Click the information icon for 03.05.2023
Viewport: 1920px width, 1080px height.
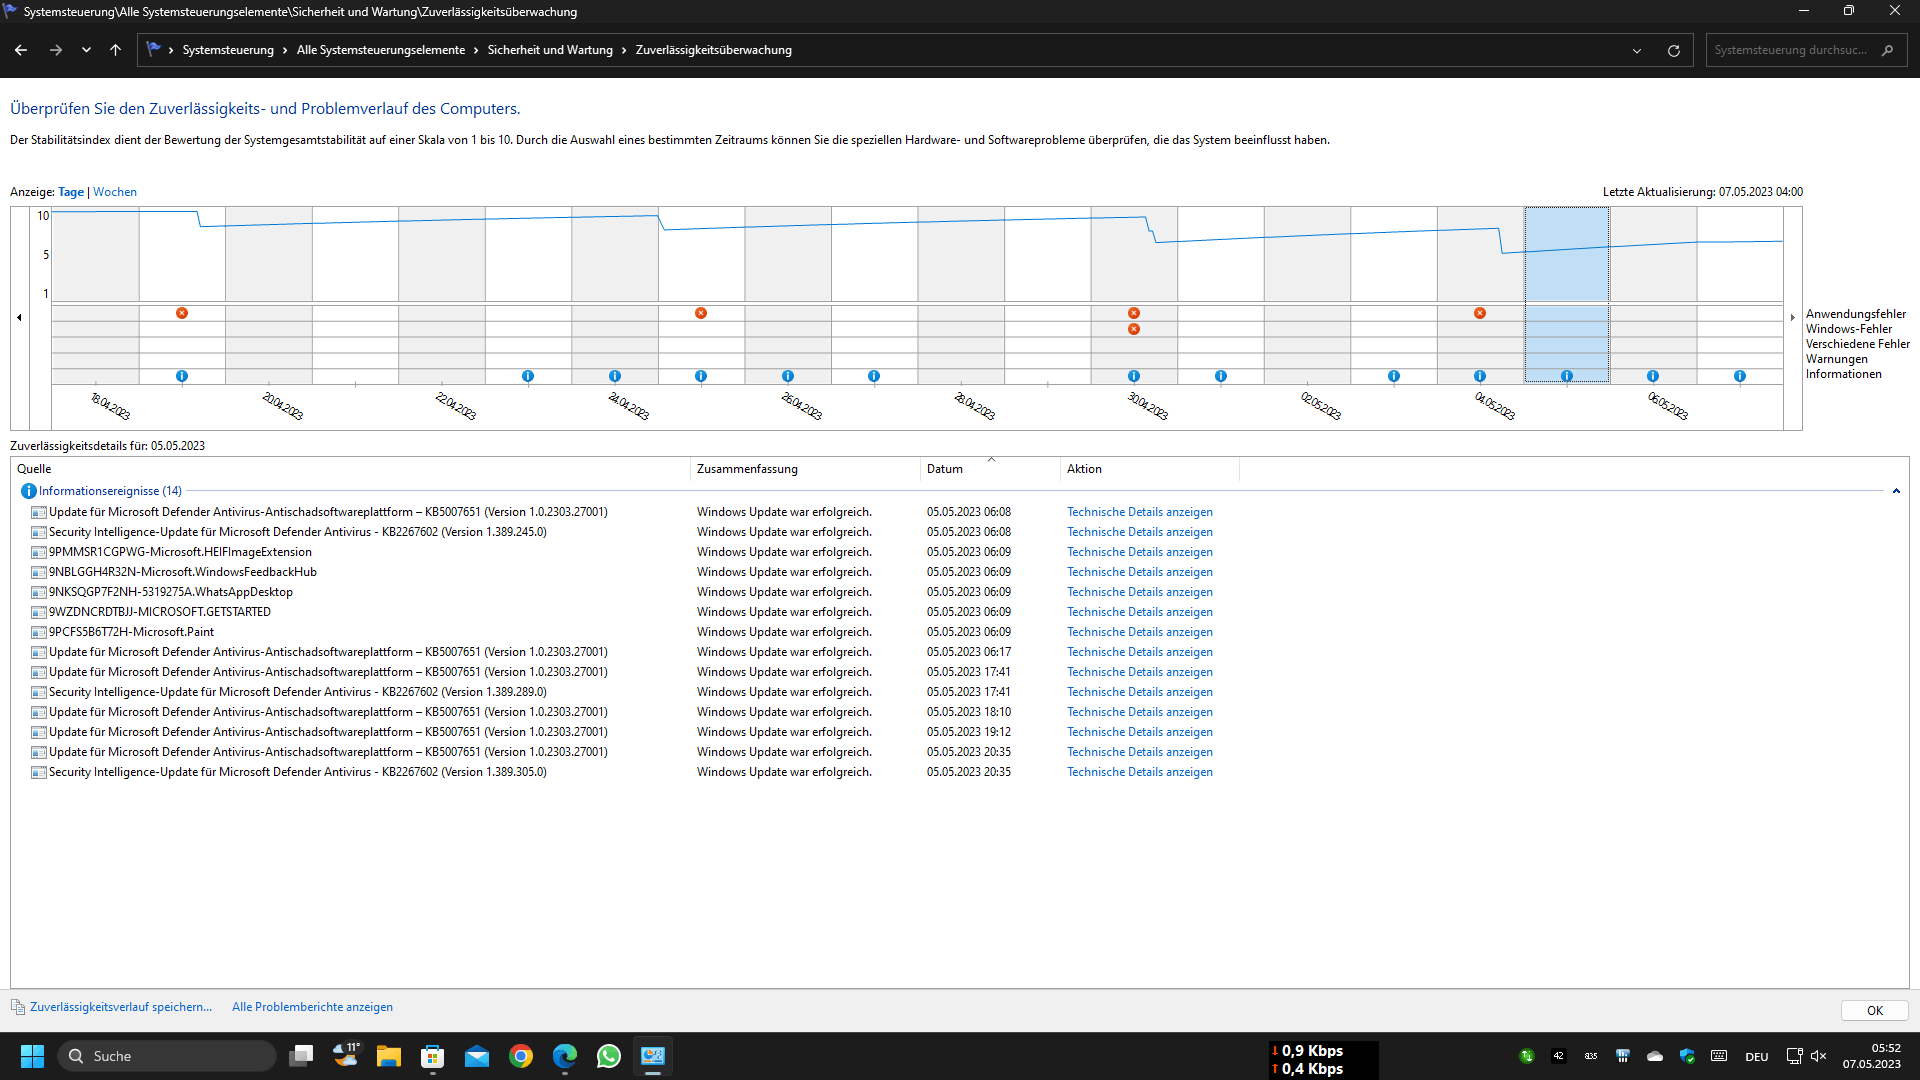click(x=1394, y=376)
